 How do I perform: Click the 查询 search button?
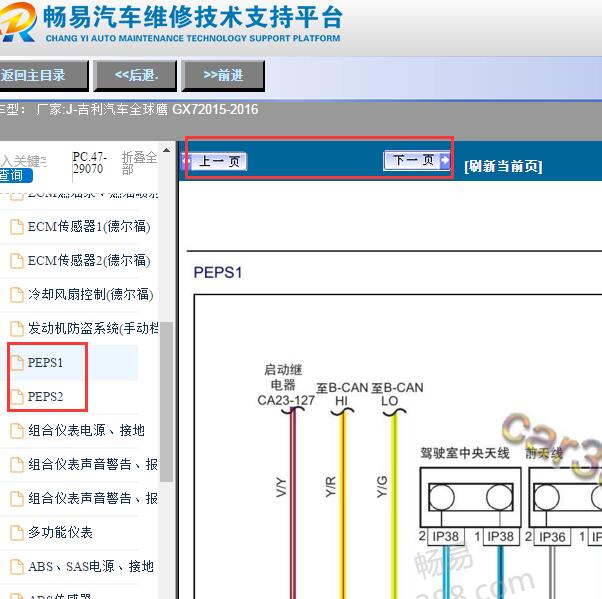(x=15, y=175)
